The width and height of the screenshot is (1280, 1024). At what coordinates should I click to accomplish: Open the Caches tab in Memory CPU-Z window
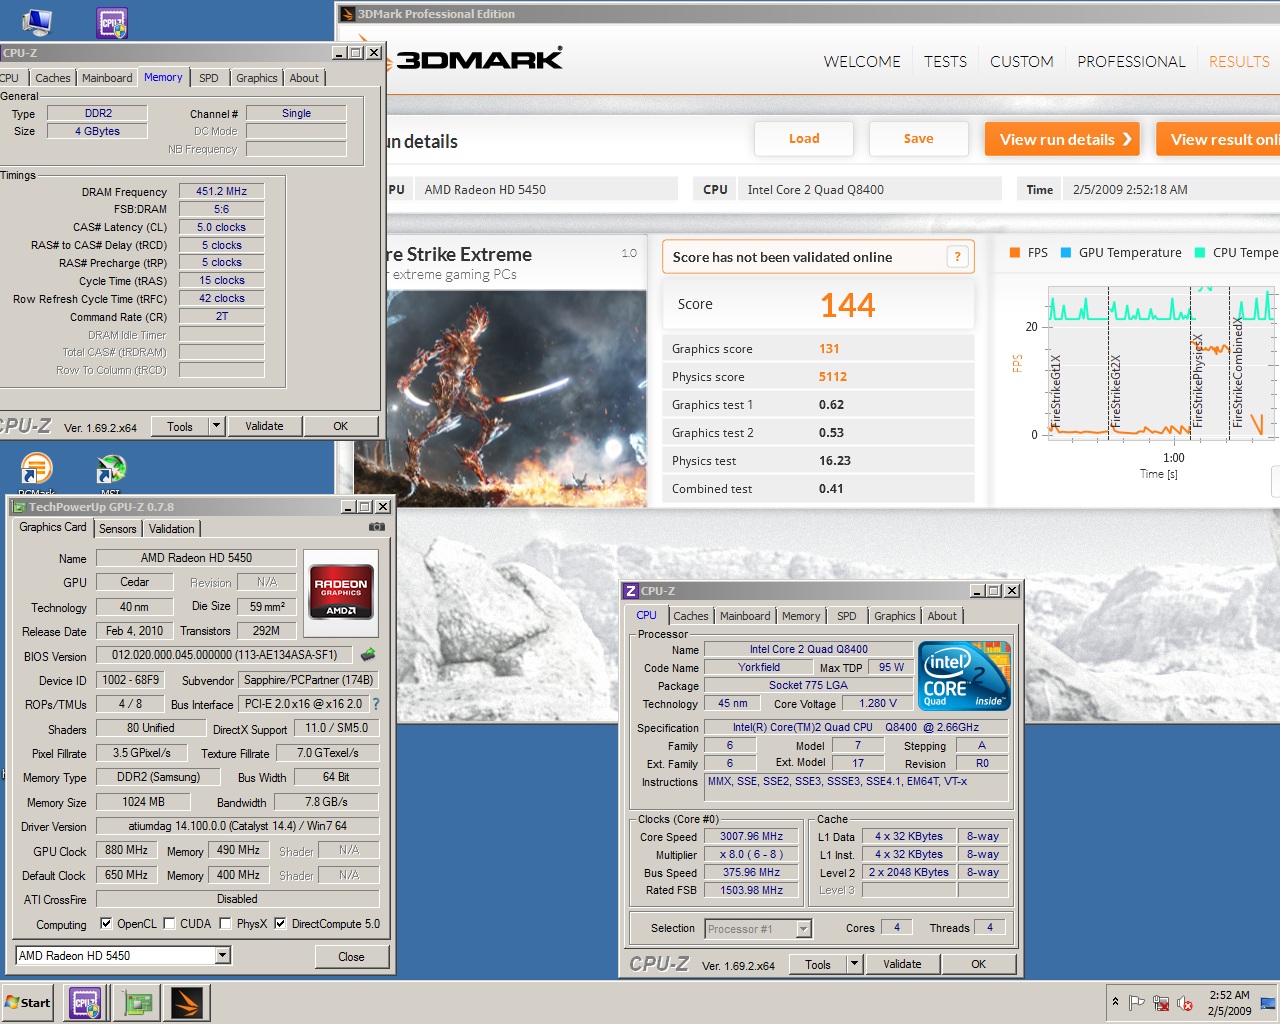pos(53,78)
